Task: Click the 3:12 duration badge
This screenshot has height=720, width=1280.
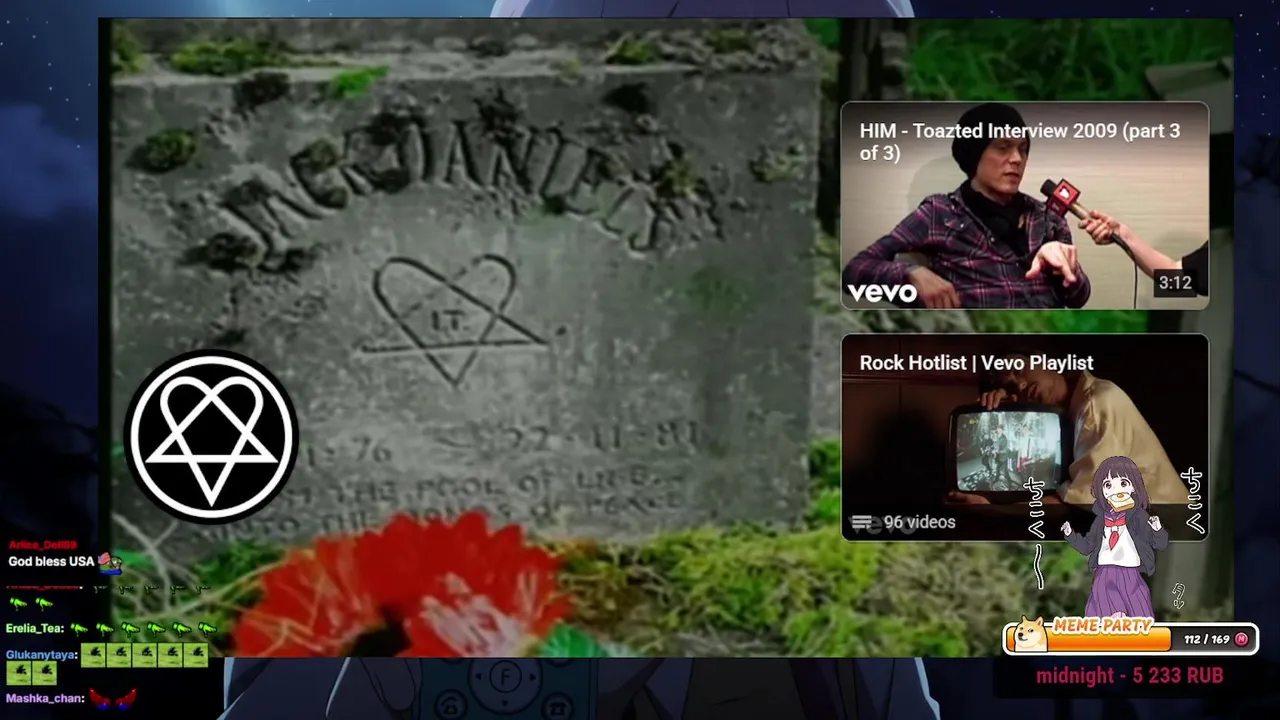Action: click(1175, 283)
